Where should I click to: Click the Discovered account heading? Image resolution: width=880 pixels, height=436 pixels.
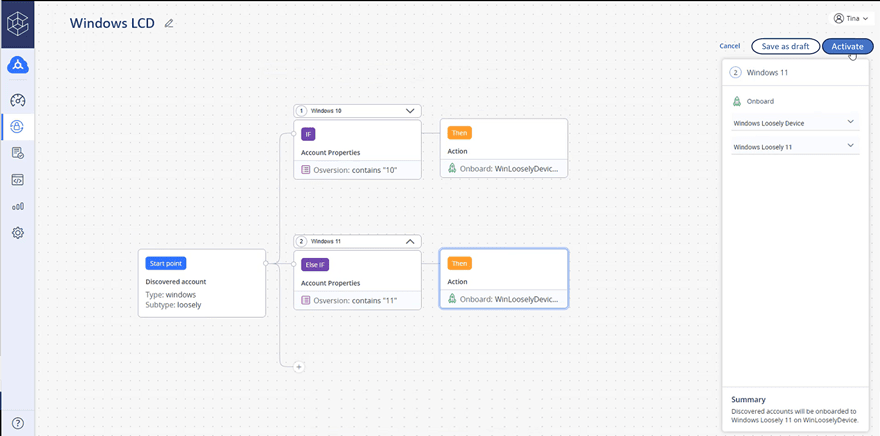tap(176, 282)
